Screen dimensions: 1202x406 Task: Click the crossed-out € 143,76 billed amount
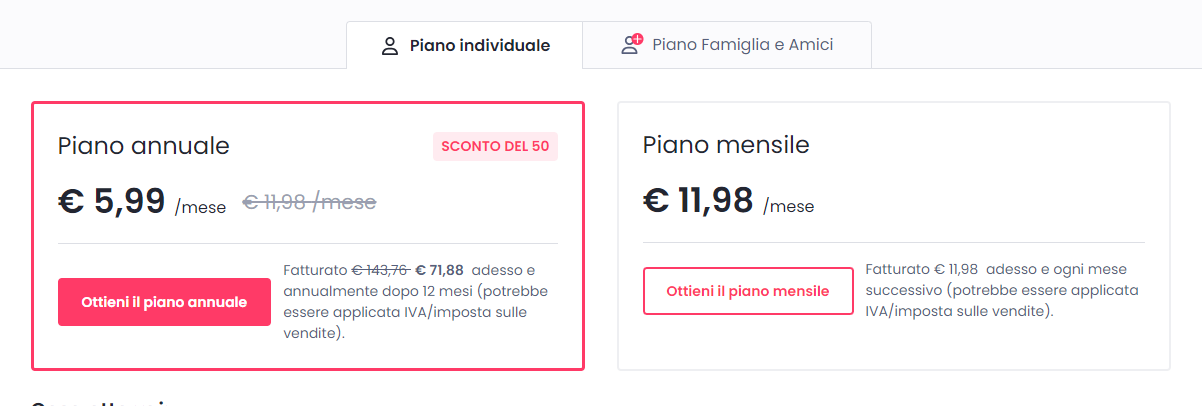(380, 270)
